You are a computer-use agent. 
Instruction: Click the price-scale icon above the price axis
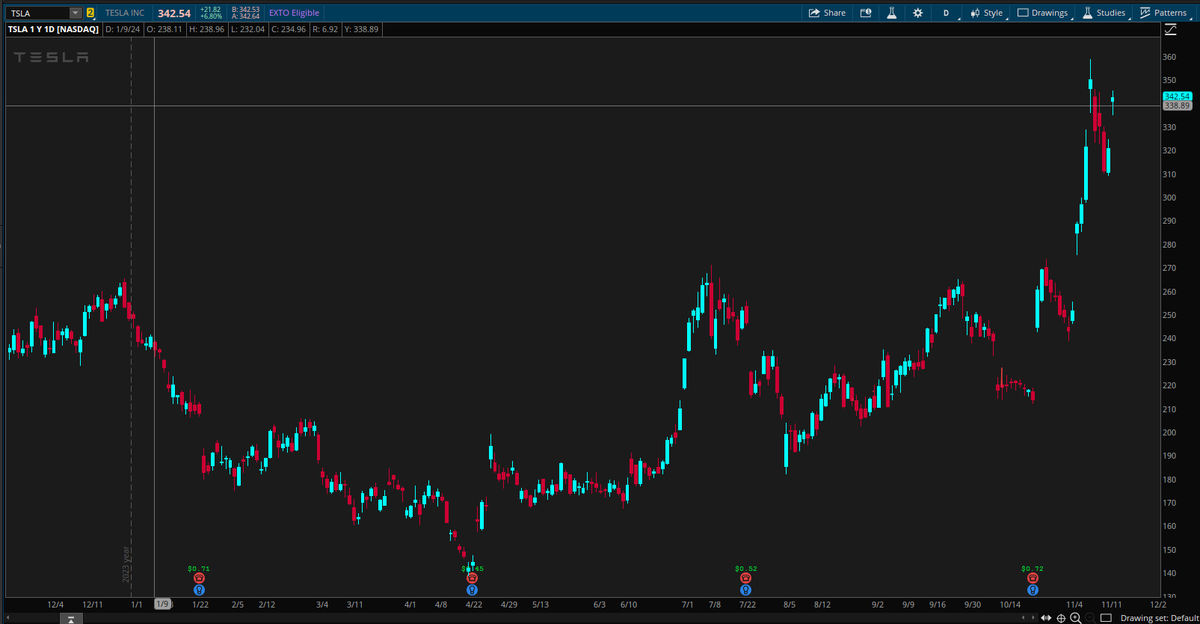1170,30
